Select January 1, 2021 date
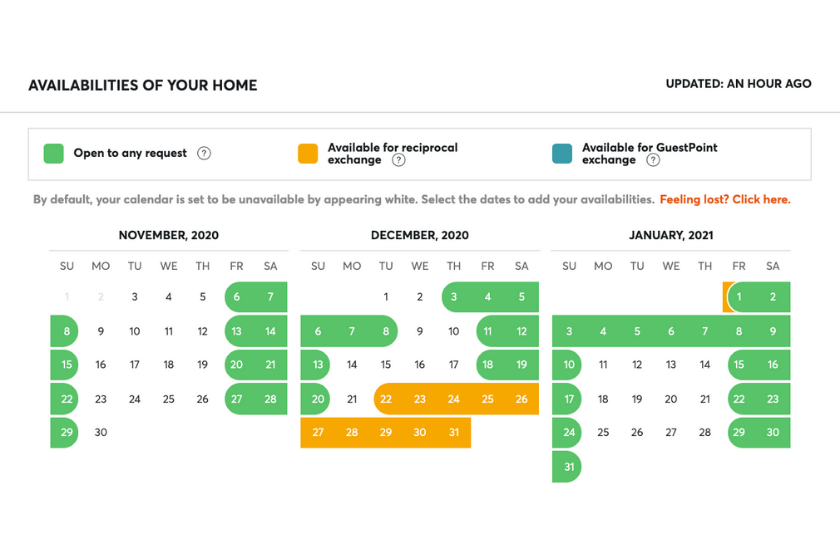Image resolution: width=840 pixels, height=560 pixels. 739,297
